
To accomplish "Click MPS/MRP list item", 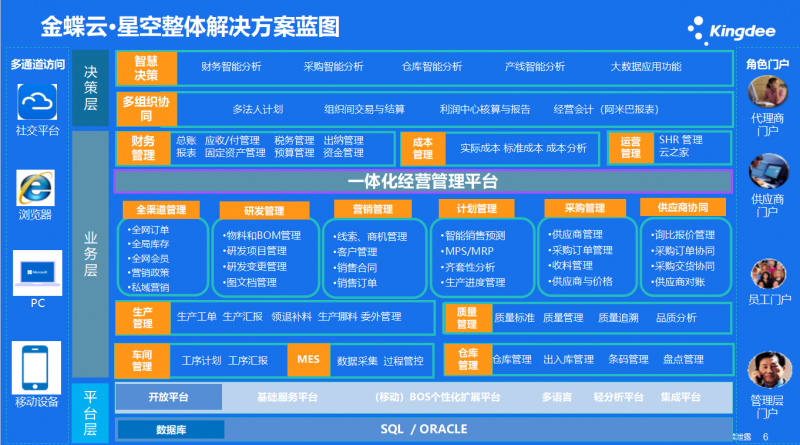I will coord(467,251).
